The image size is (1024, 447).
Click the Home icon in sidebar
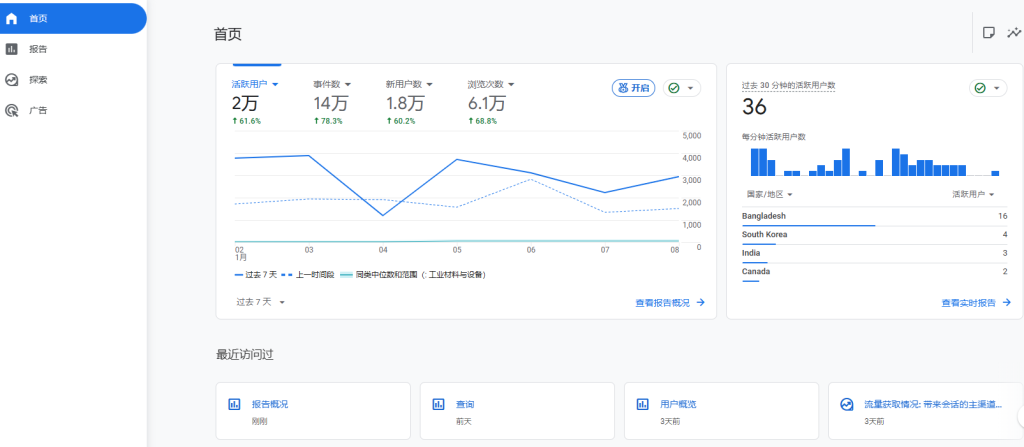[12, 18]
